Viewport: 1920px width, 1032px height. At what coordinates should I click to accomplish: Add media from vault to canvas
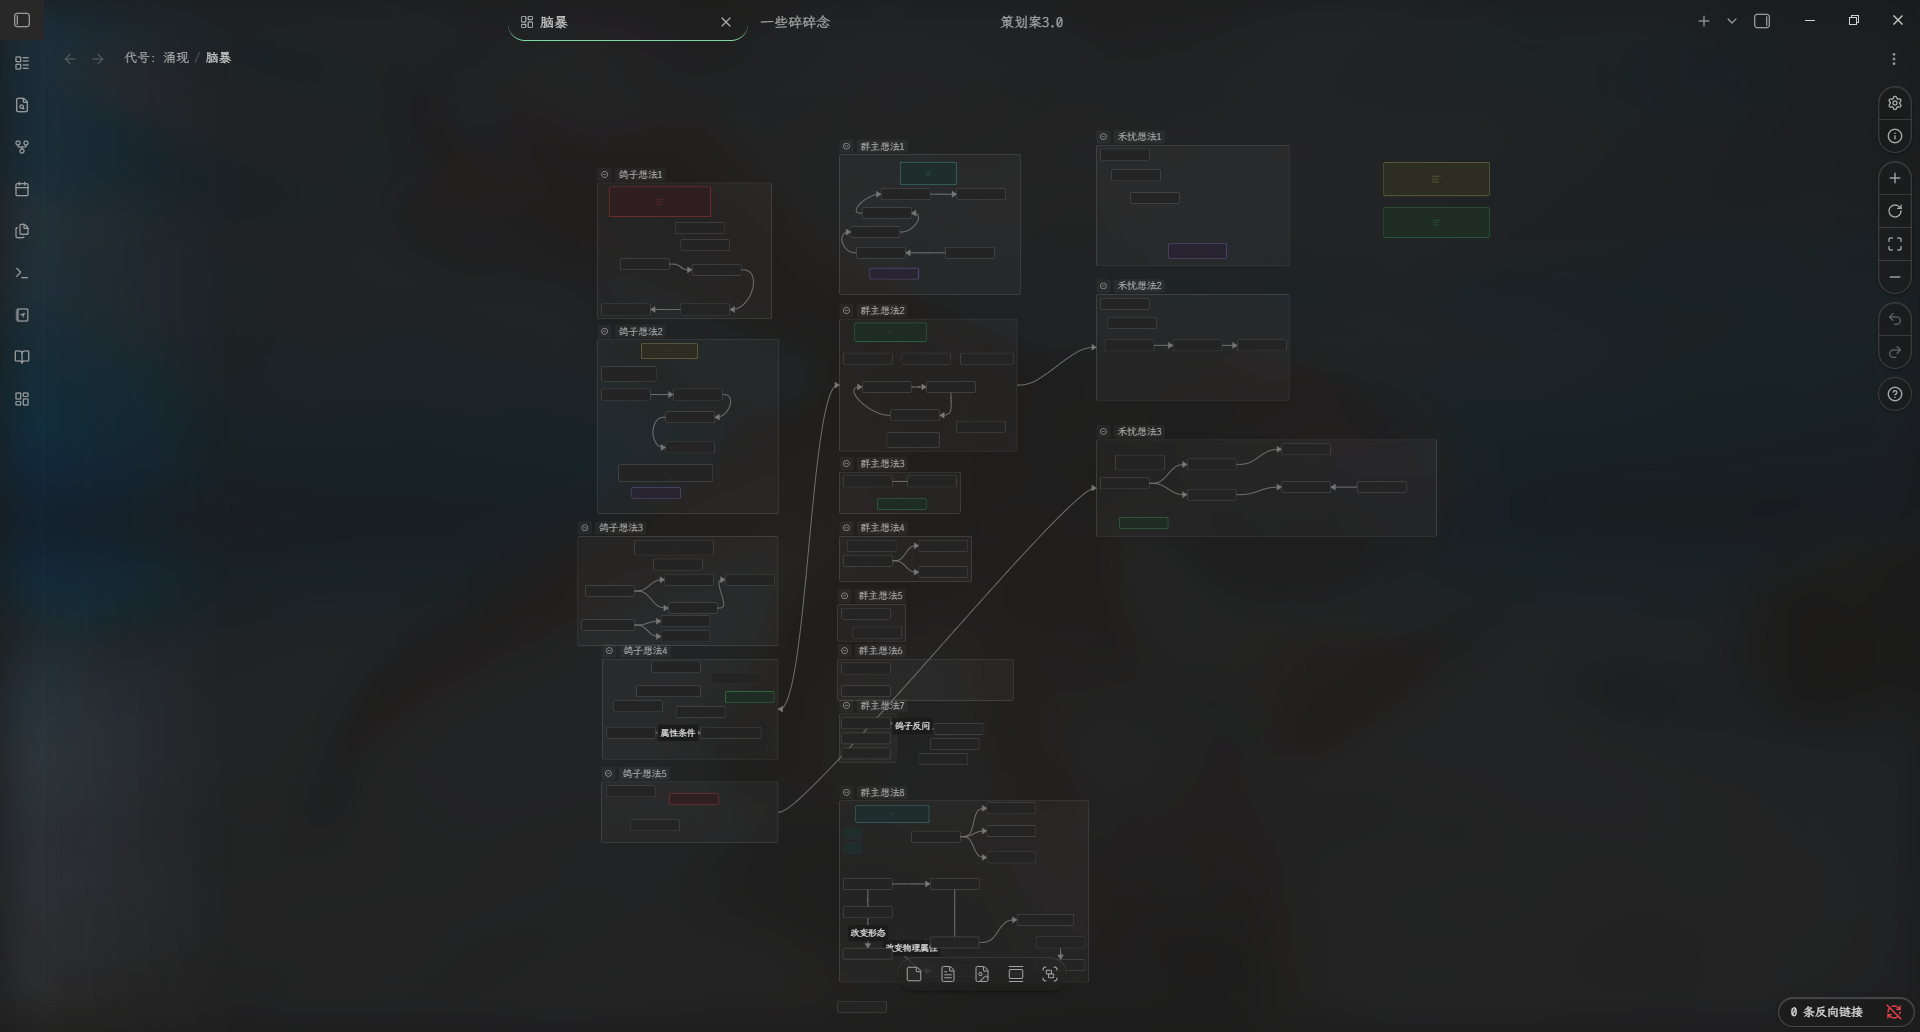click(982, 974)
